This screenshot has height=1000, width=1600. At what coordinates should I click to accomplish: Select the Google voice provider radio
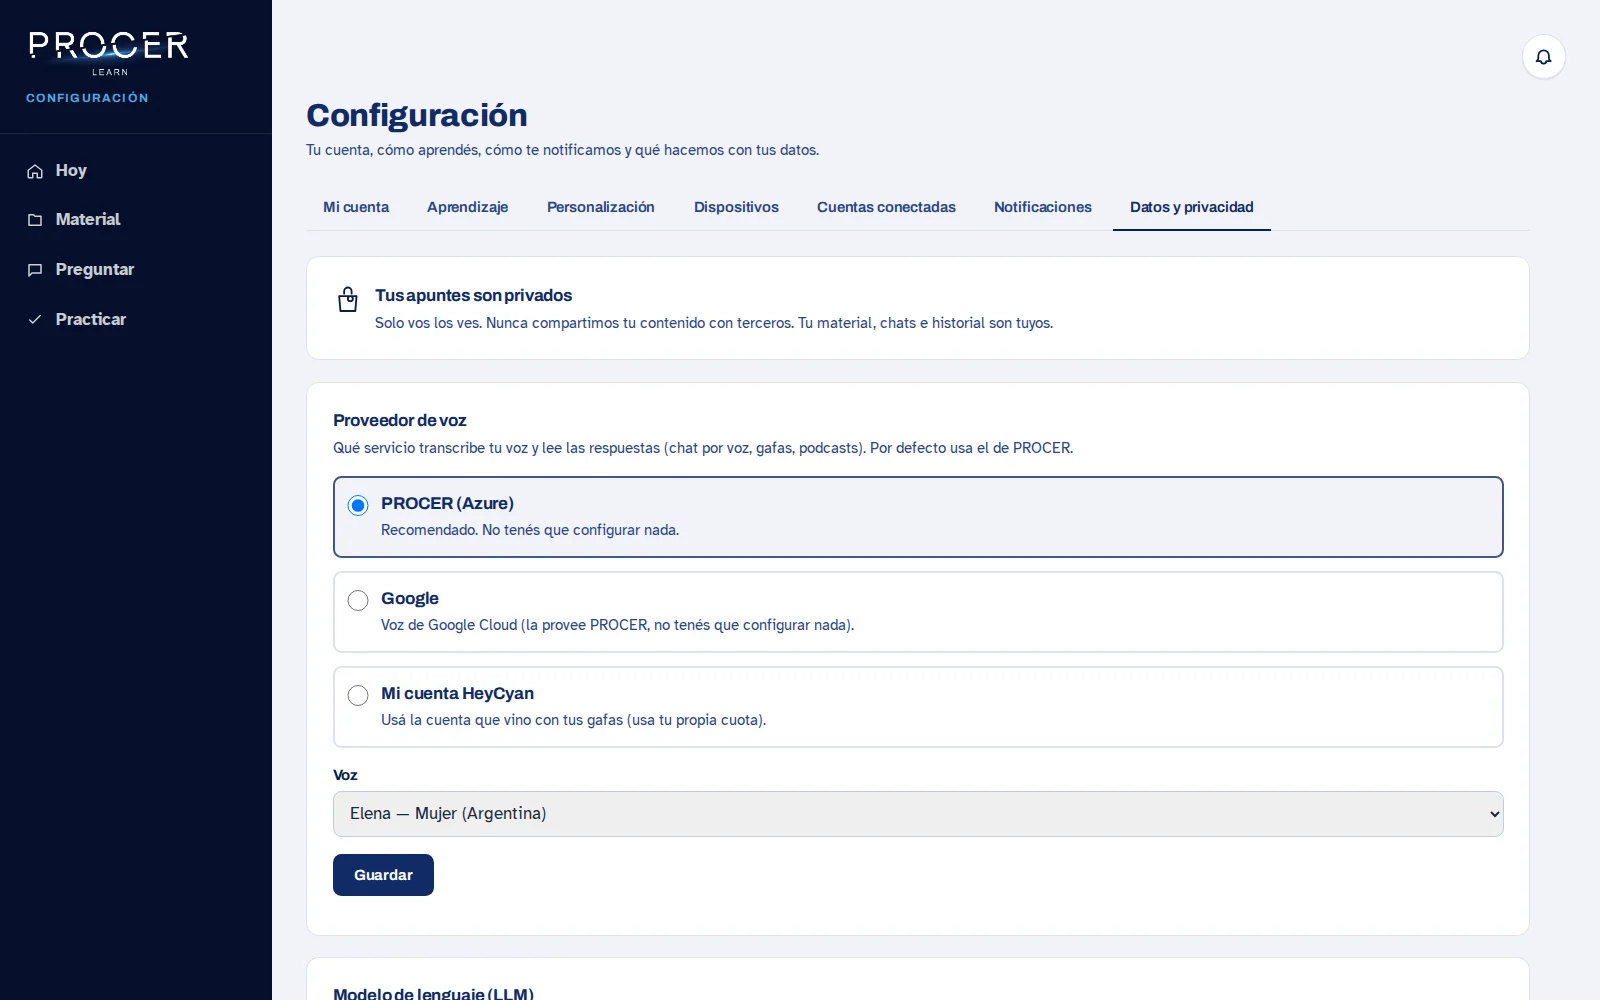(358, 600)
